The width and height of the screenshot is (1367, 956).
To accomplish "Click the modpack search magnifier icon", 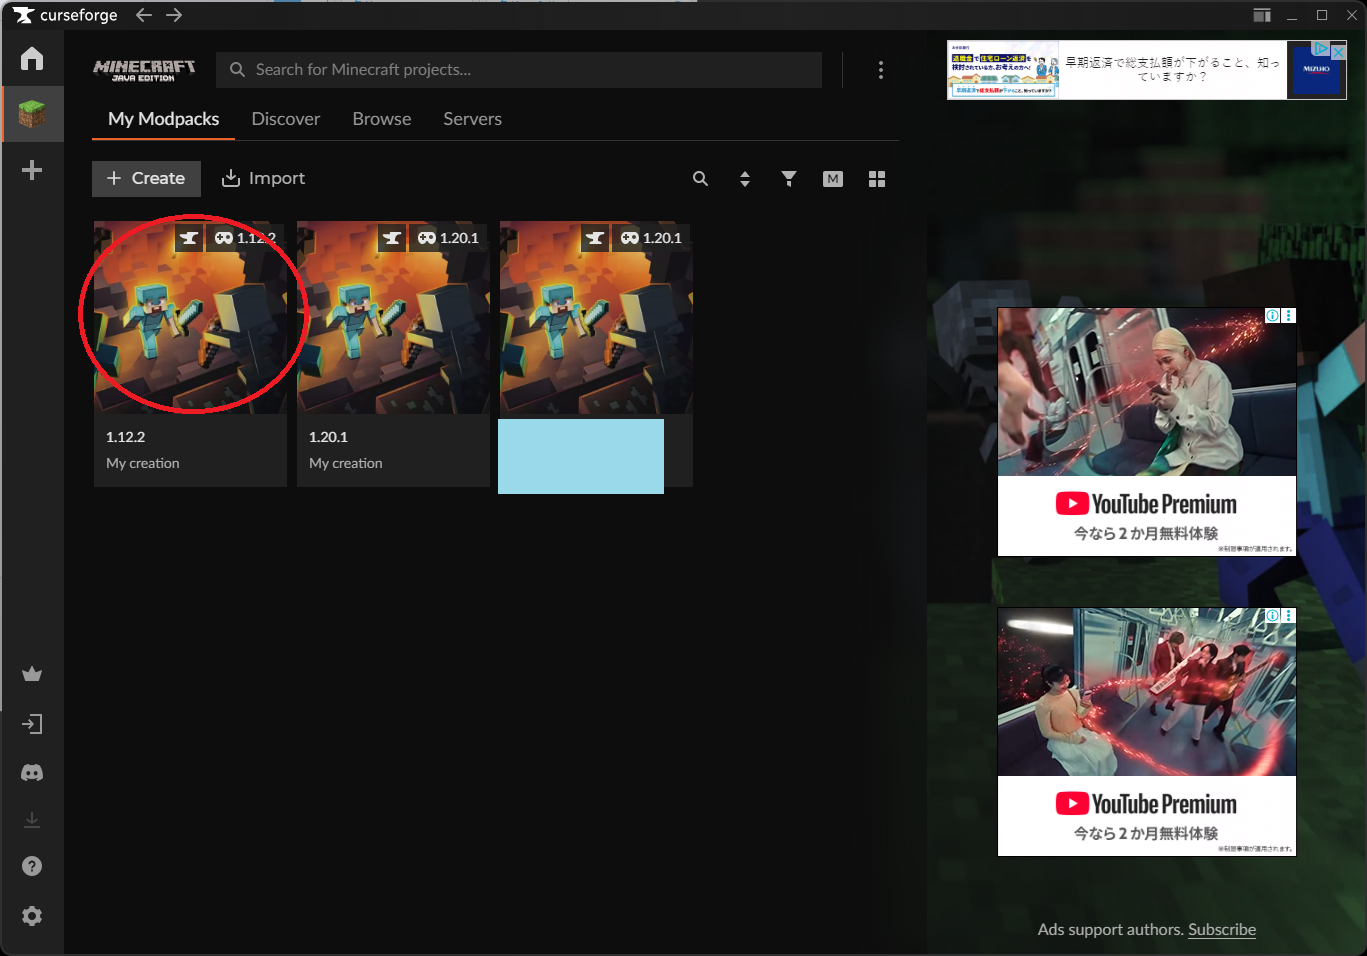I will tap(700, 179).
